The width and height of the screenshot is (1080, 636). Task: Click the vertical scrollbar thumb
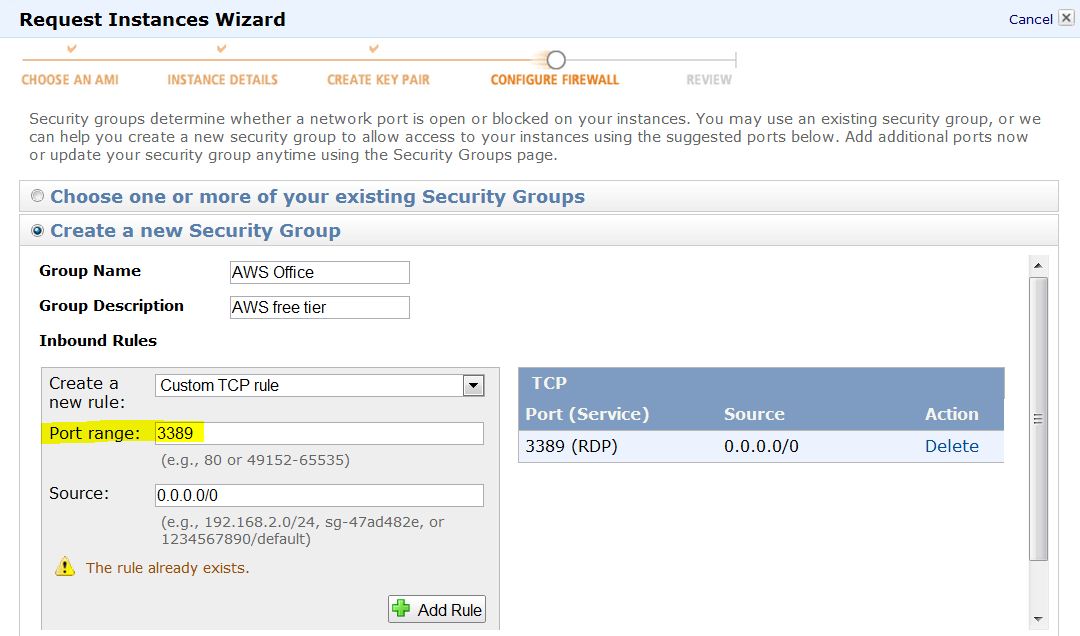[x=1038, y=419]
